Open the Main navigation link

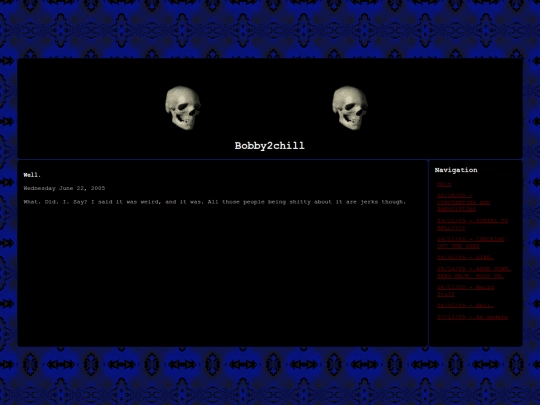(x=444, y=185)
